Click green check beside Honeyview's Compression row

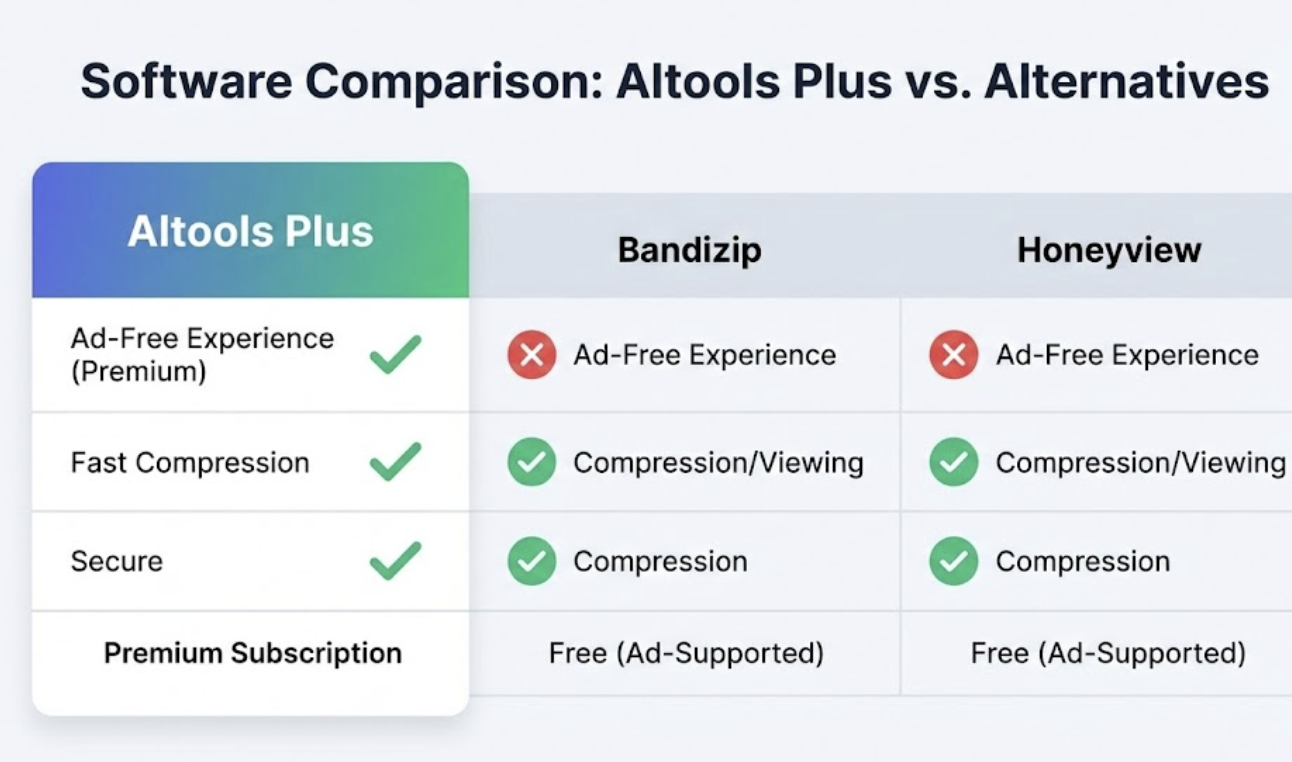click(x=953, y=561)
